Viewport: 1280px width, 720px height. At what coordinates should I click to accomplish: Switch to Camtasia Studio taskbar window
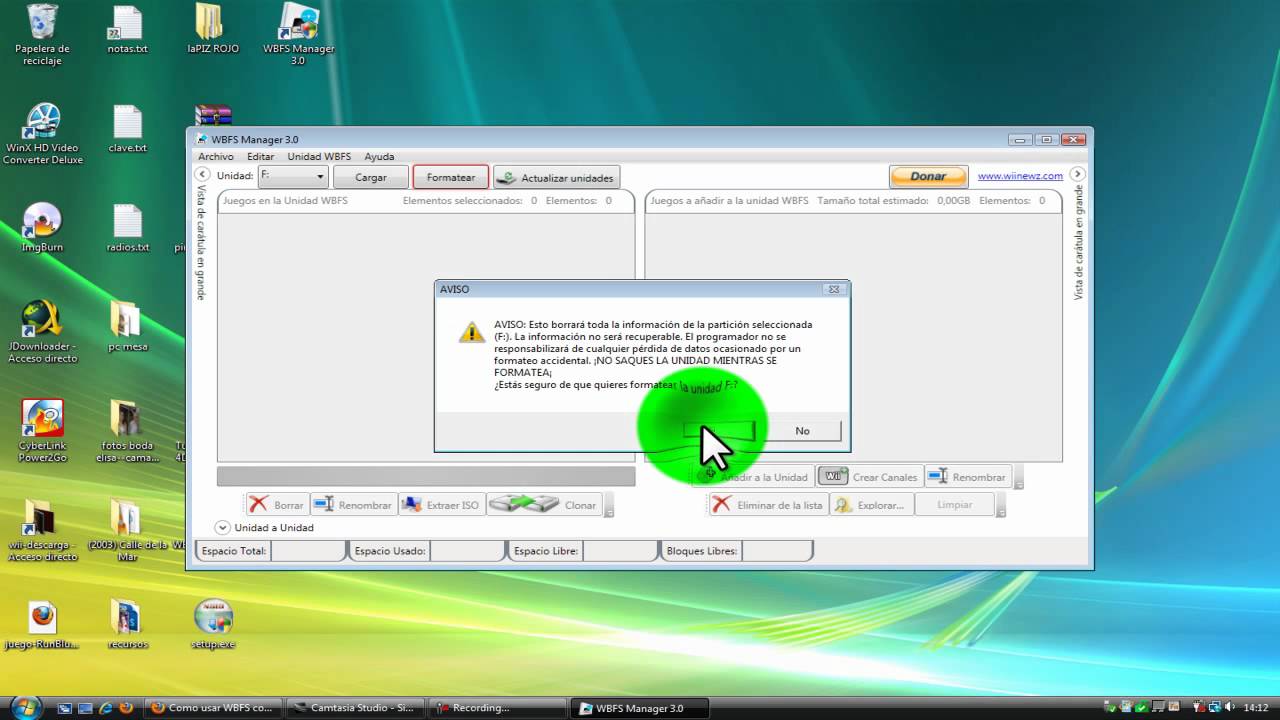[355, 708]
